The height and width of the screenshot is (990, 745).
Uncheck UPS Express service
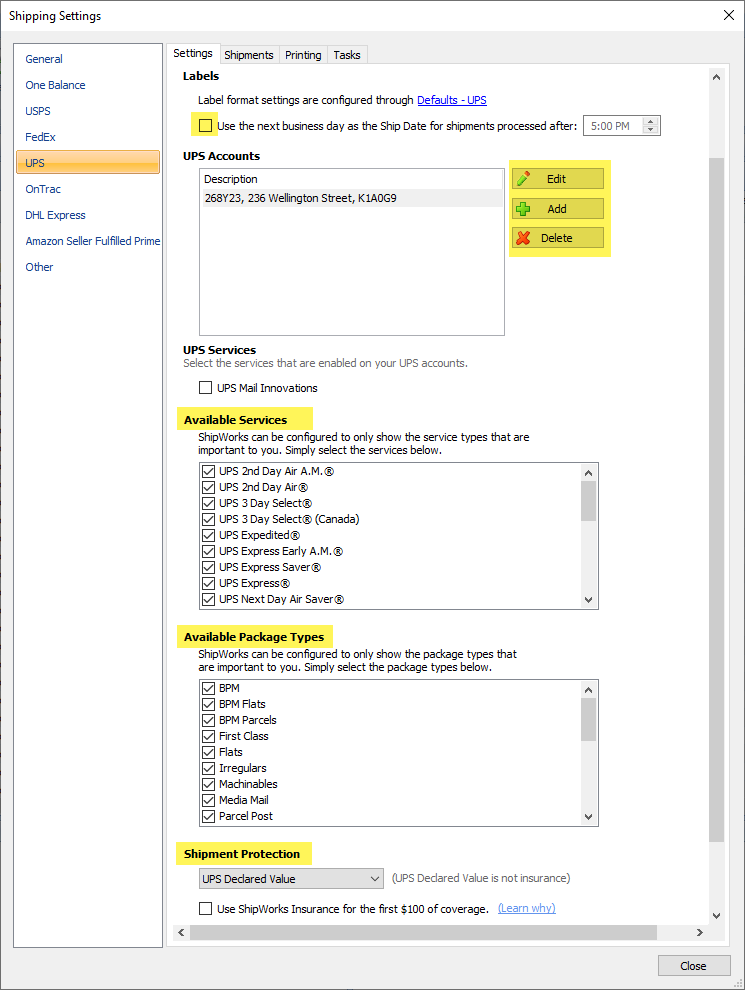coord(208,583)
